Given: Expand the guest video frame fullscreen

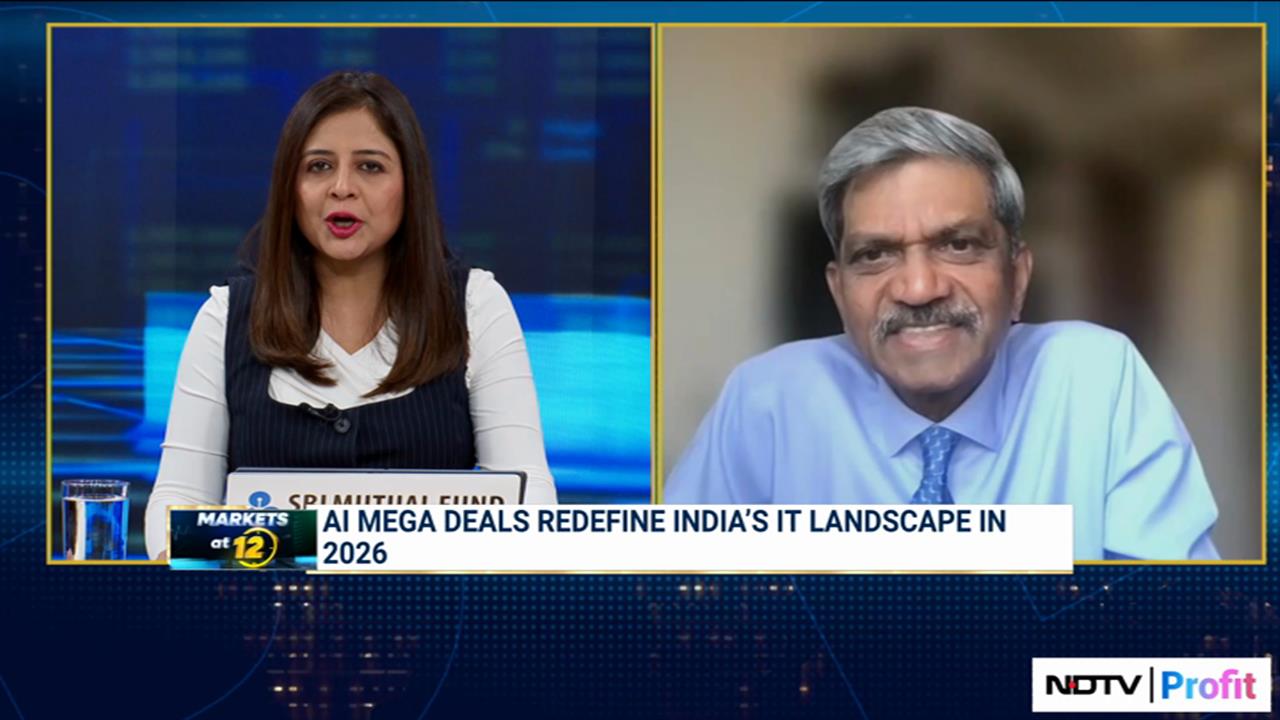Looking at the screenshot, I should pos(958,295).
